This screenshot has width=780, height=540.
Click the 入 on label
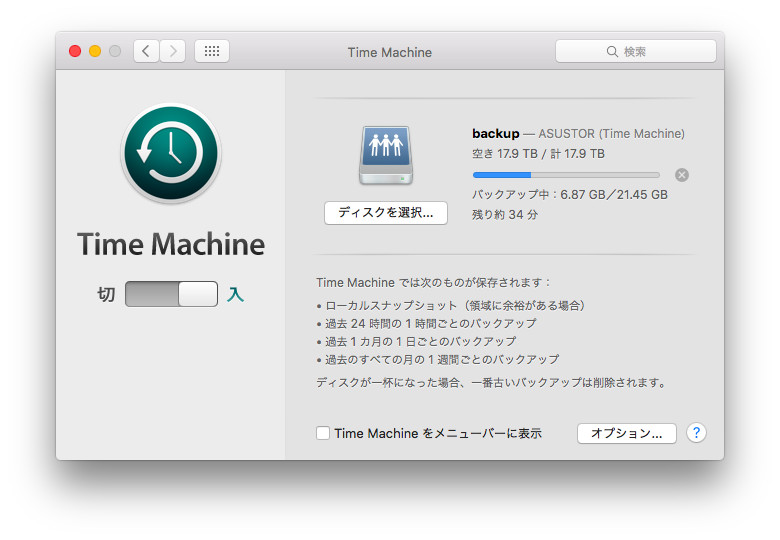coord(235,294)
